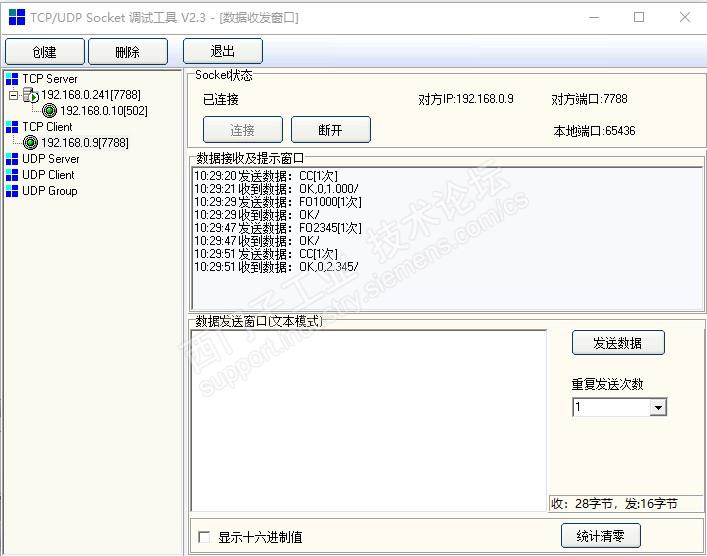Screen dimensions: 707x556
Task: Click the 退出 button
Action: point(223,51)
